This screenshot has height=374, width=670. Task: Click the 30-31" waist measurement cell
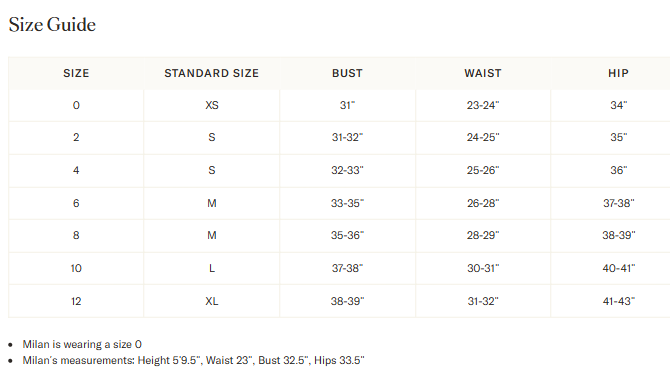(x=483, y=268)
